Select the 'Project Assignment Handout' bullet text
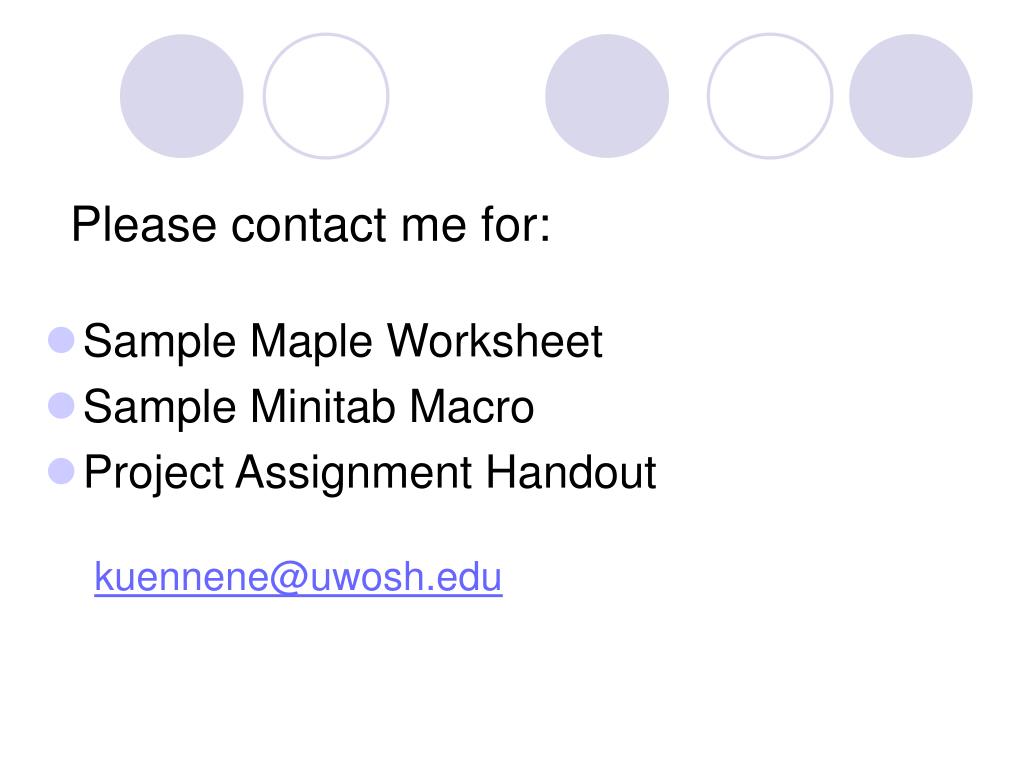This screenshot has width=1024, height=768. pos(370,473)
